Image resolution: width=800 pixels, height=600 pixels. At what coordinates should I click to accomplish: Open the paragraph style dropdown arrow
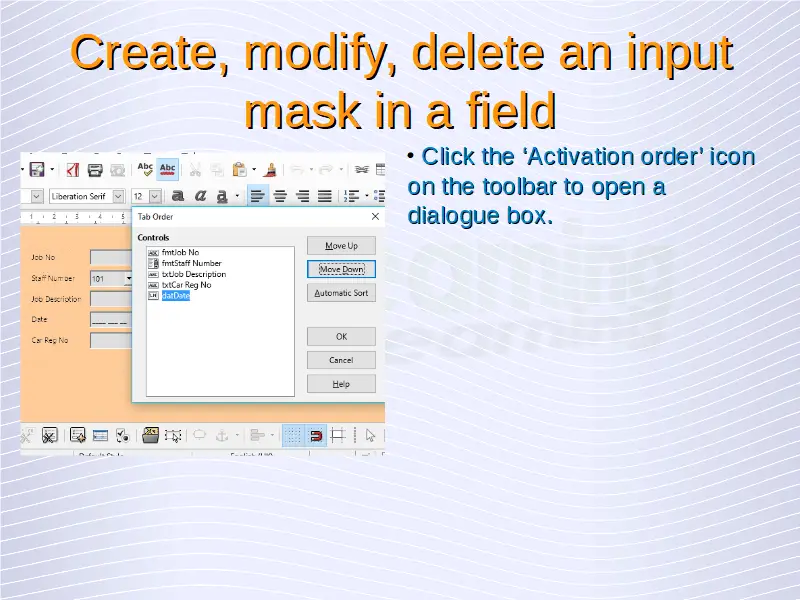click(x=37, y=196)
